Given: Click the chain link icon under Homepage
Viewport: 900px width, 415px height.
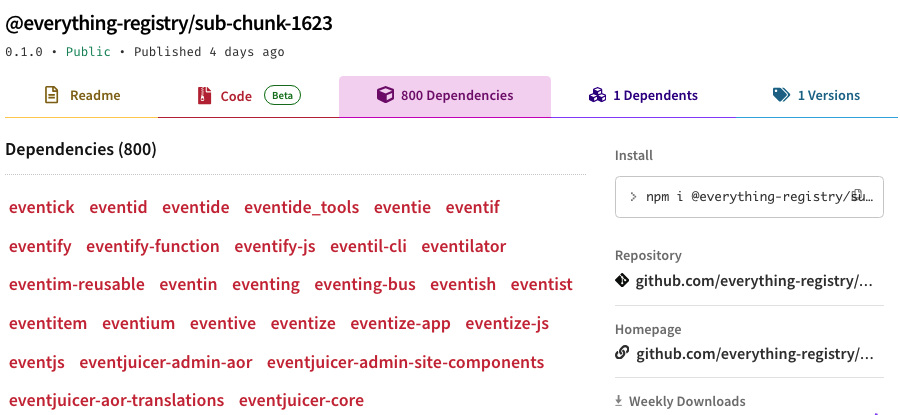Looking at the screenshot, I should [x=622, y=353].
